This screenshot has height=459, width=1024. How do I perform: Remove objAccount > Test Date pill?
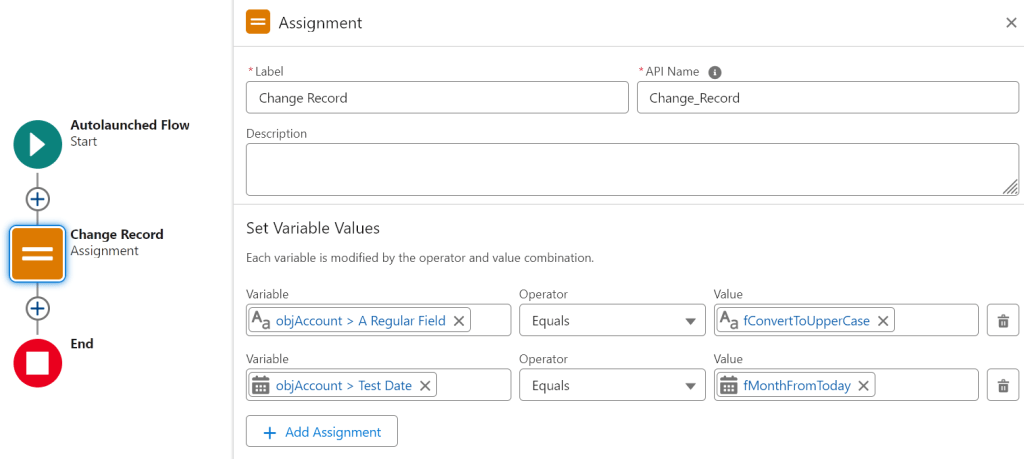[x=425, y=386]
